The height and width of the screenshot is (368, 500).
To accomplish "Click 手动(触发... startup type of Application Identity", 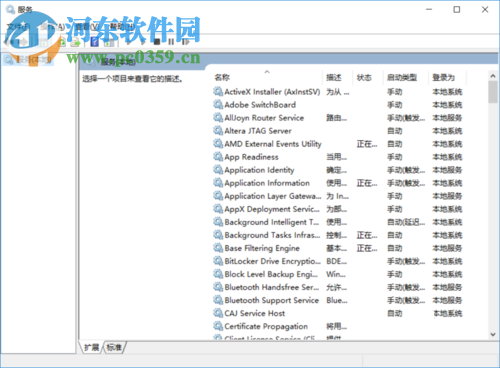I will [x=406, y=170].
